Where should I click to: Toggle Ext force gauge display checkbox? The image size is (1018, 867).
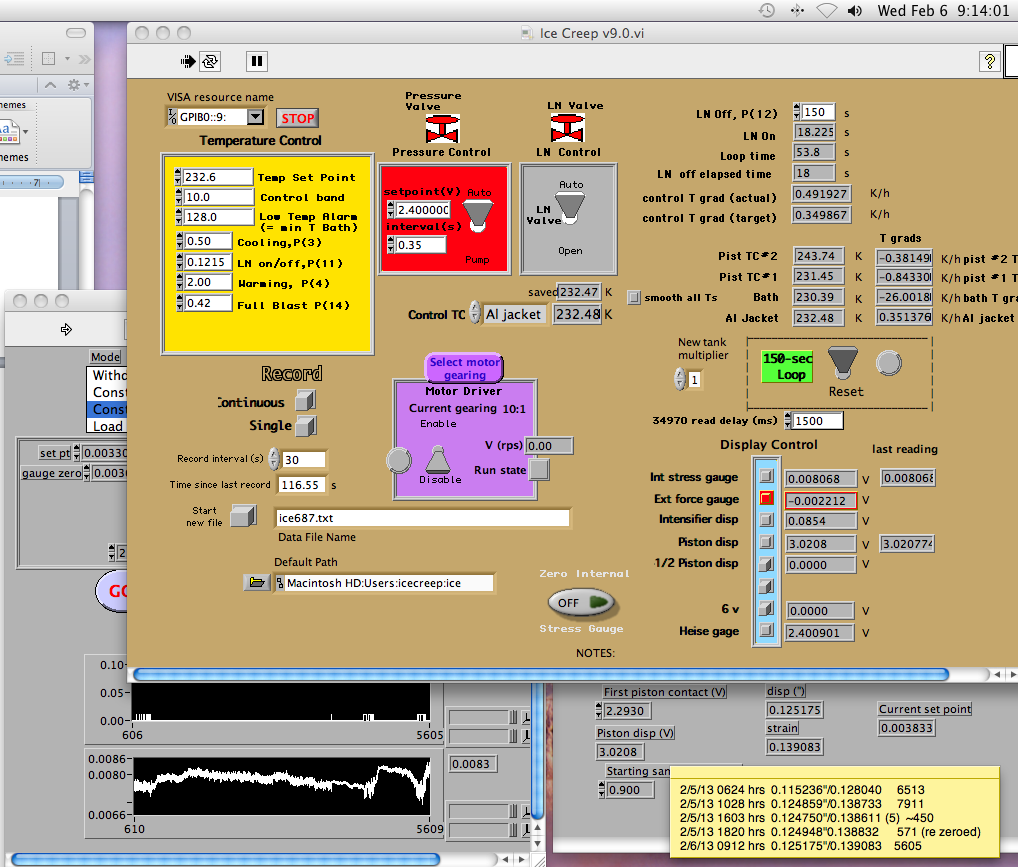767,498
